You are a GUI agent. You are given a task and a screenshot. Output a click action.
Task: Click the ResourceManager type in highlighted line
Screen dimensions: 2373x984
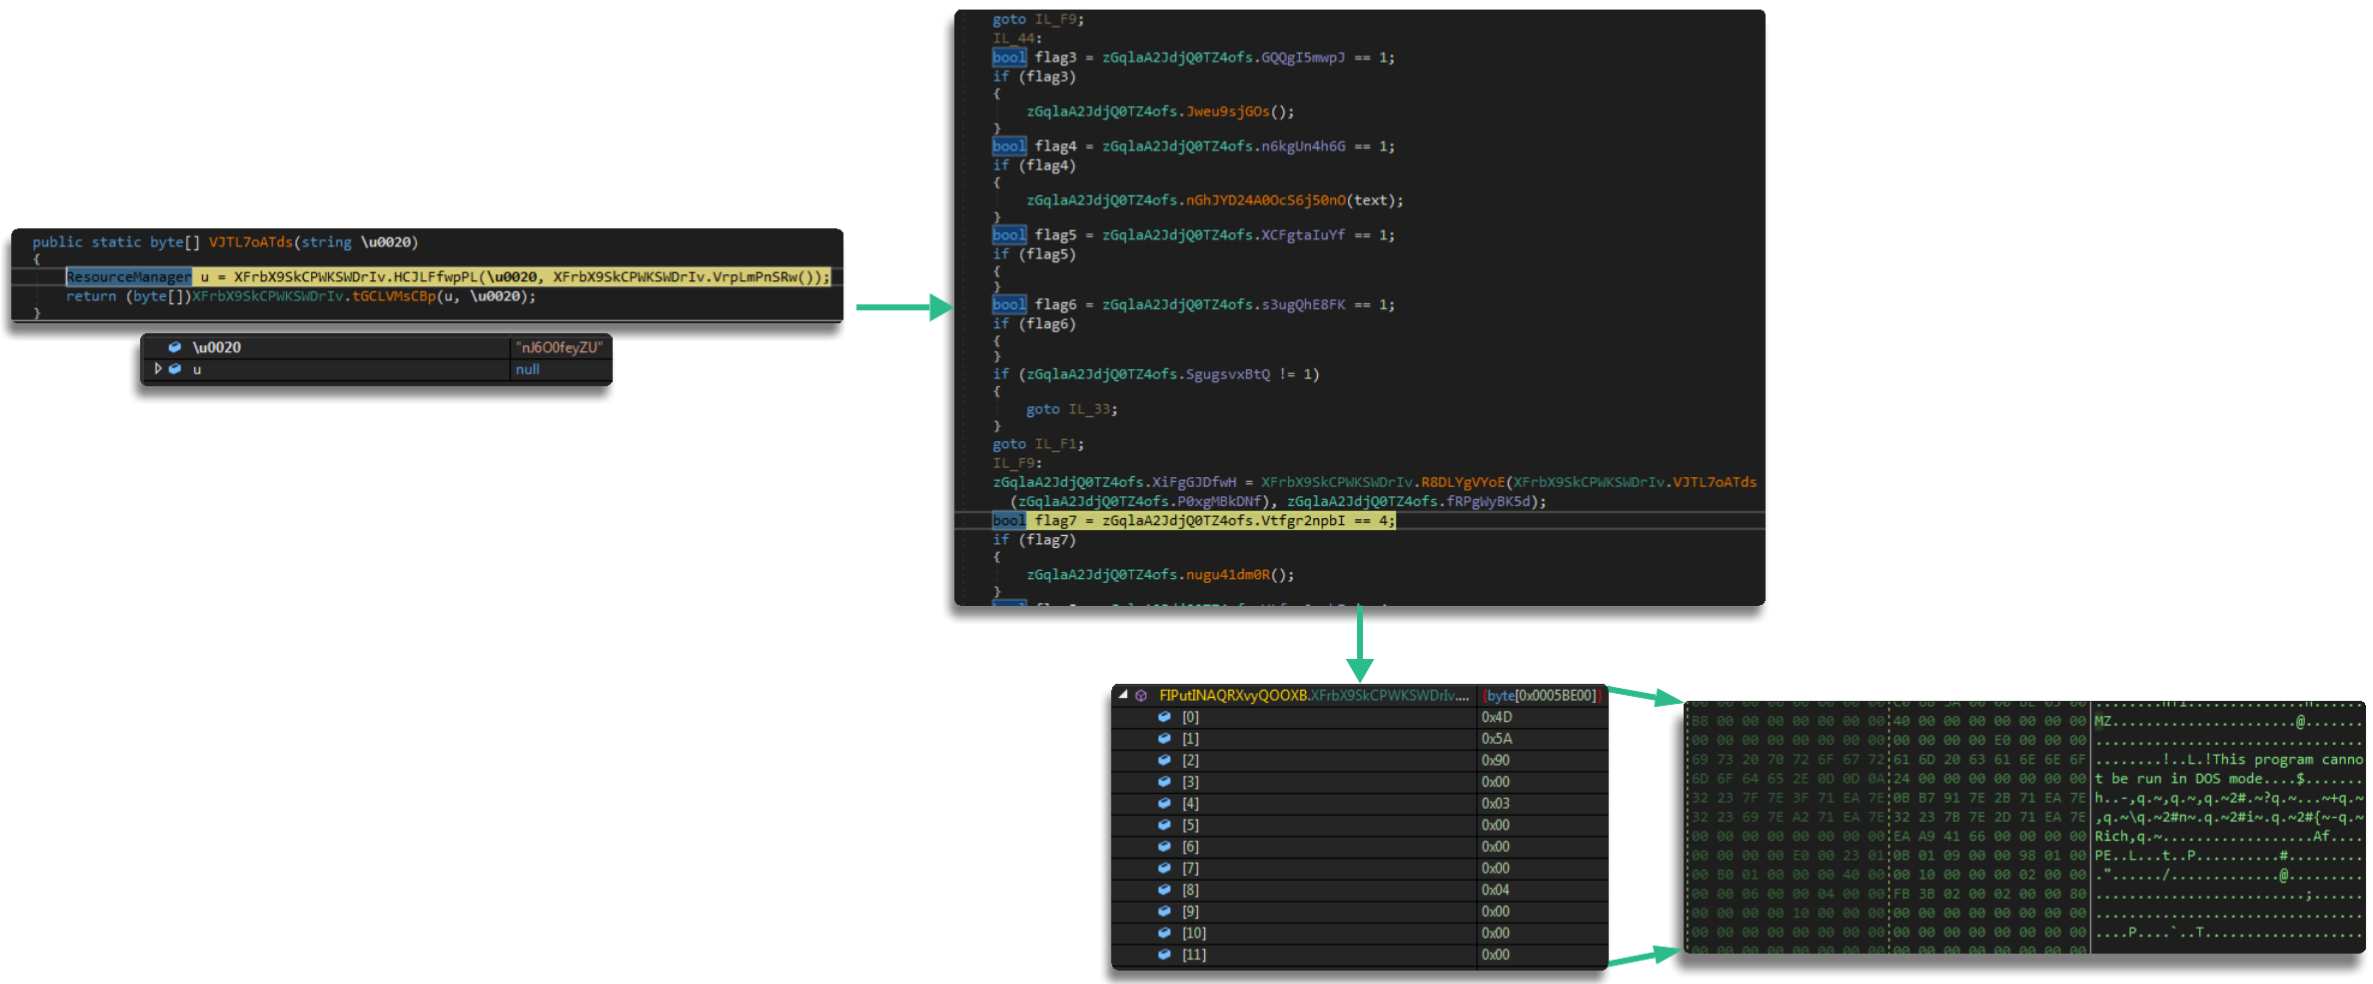point(128,277)
